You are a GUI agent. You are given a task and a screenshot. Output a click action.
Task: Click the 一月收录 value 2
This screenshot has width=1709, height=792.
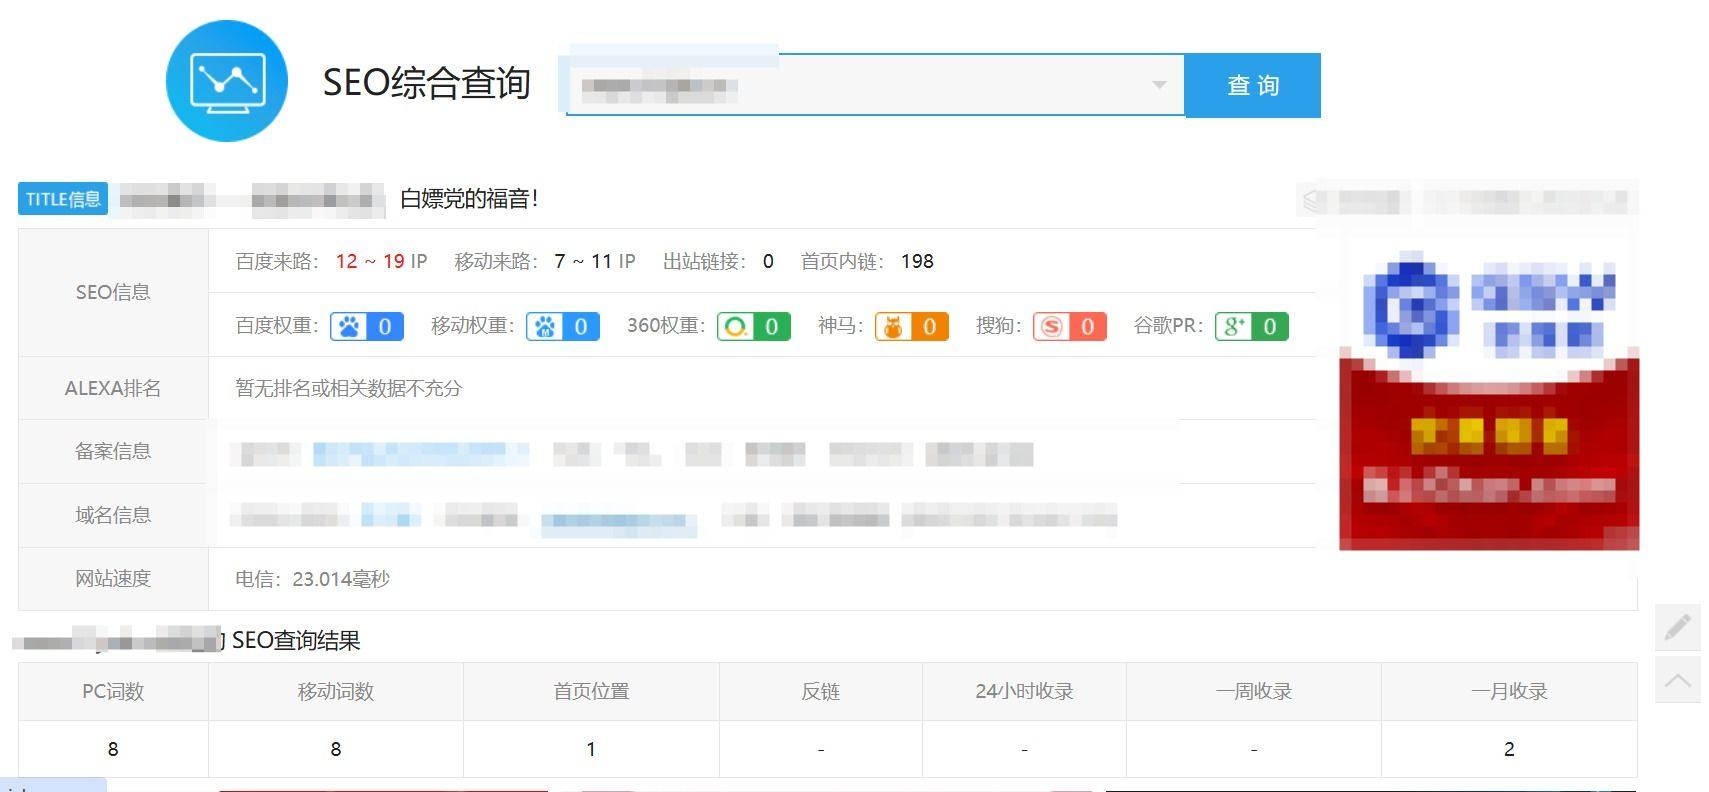tap(1509, 749)
